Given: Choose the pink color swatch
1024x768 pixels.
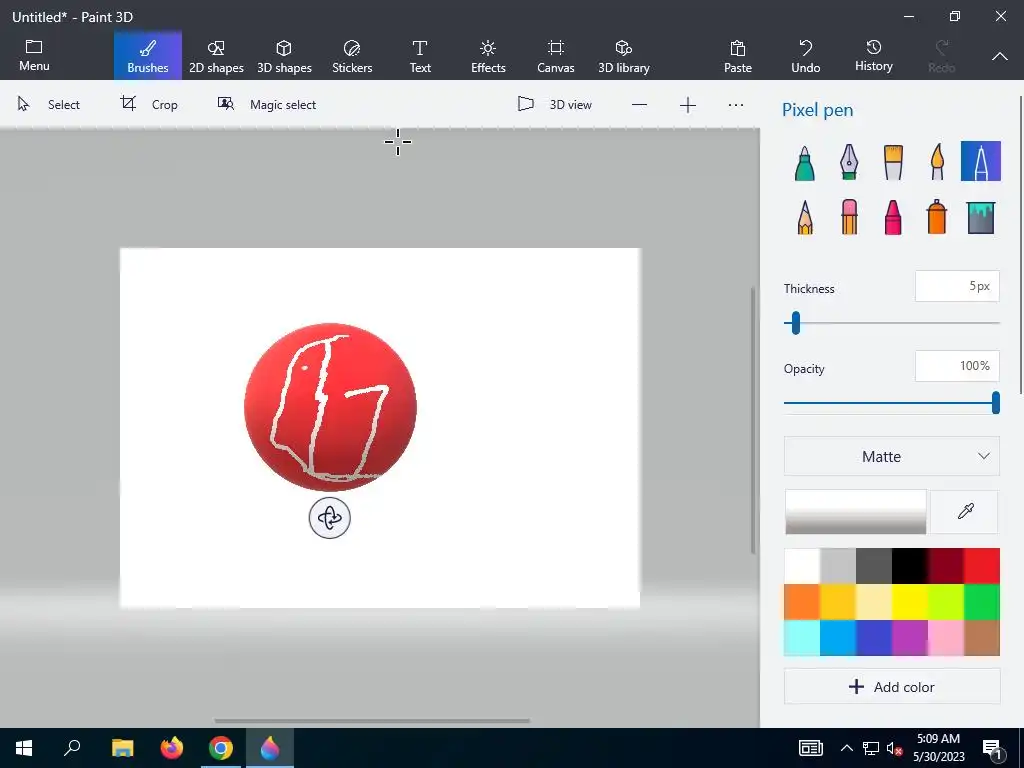Looking at the screenshot, I should pyautogui.click(x=946, y=637).
